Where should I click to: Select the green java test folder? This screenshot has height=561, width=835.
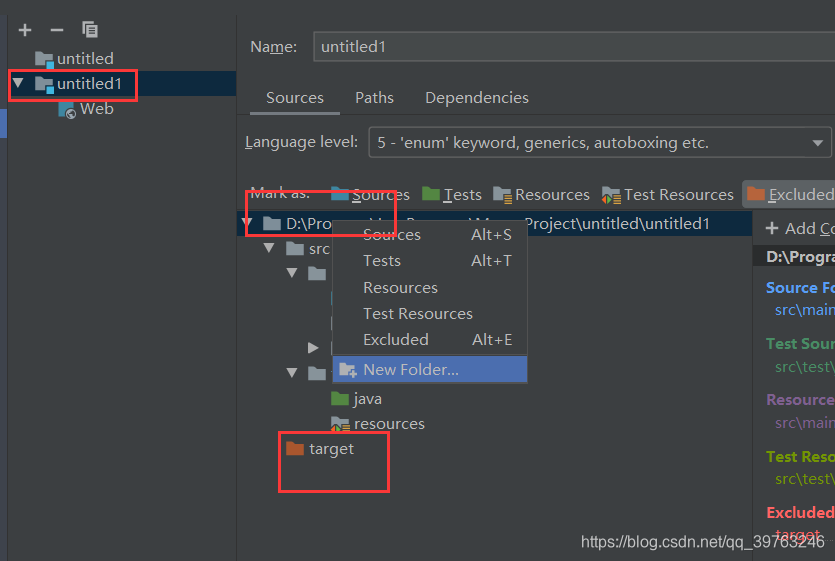[x=356, y=399]
